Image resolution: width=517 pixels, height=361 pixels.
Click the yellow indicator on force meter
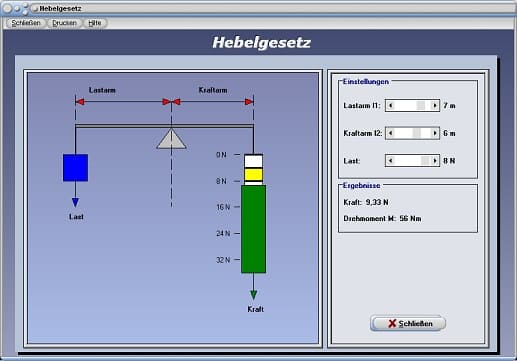tap(254, 175)
